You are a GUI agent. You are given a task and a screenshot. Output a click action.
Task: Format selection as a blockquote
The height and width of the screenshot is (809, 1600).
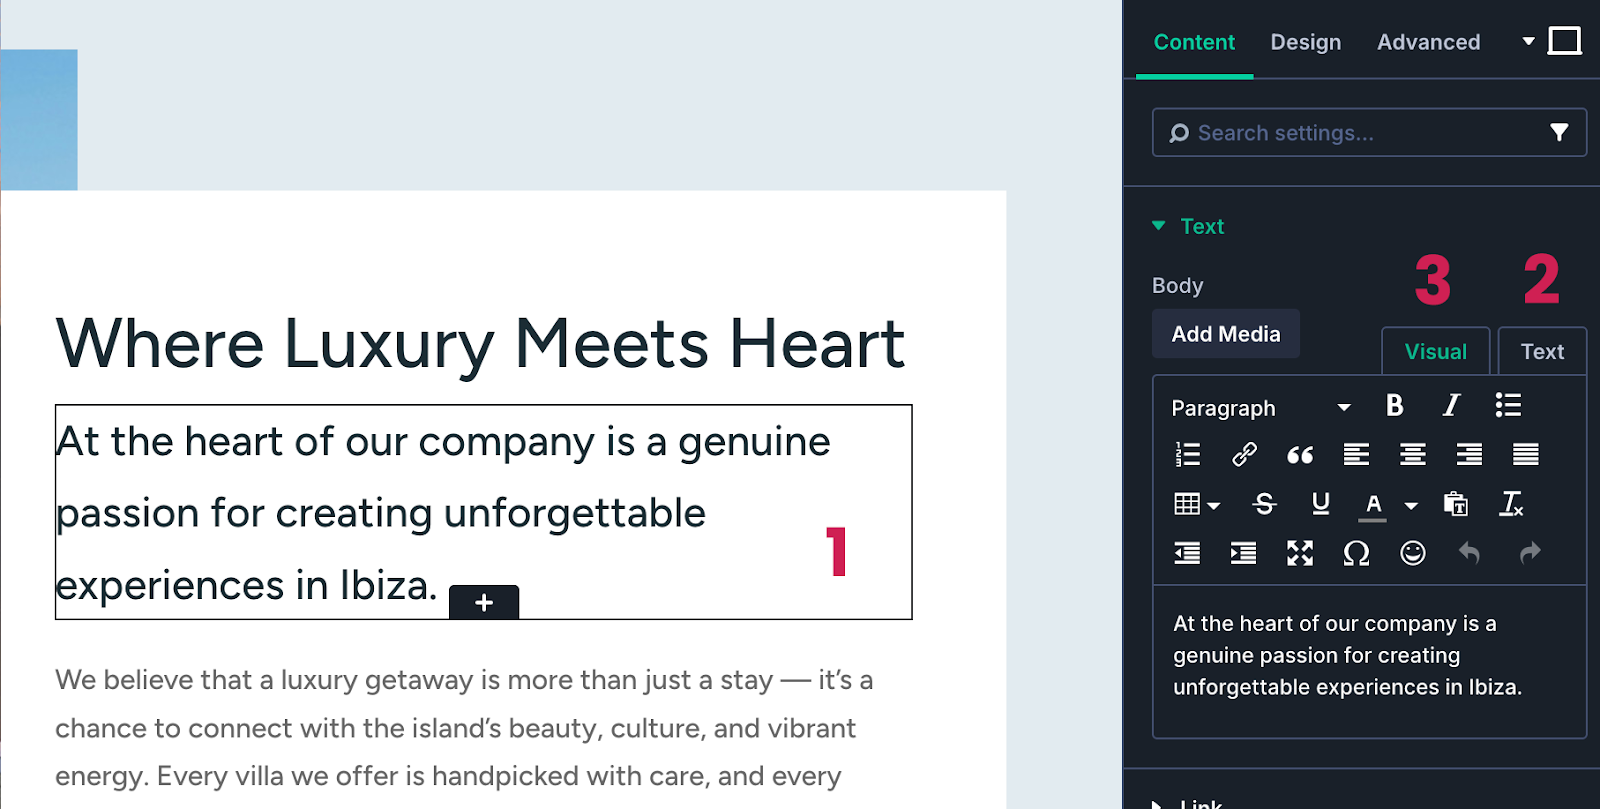tap(1300, 453)
